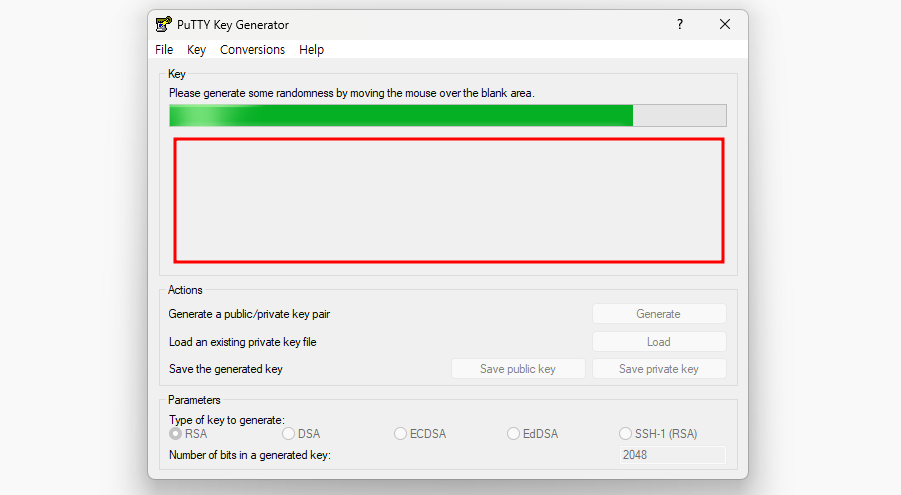The width and height of the screenshot is (901, 495).
Task: Click the PuTTY Key Generator title icon
Action: 164,24
